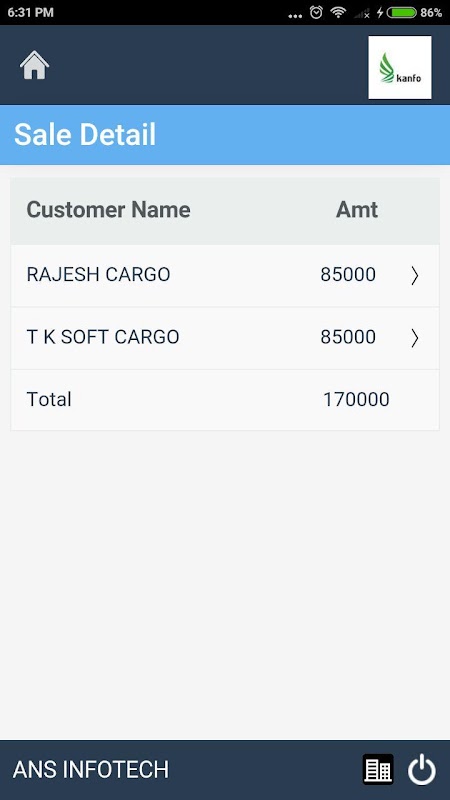The image size is (450, 800).
Task: Tap the battery indicator icon
Action: tap(402, 12)
